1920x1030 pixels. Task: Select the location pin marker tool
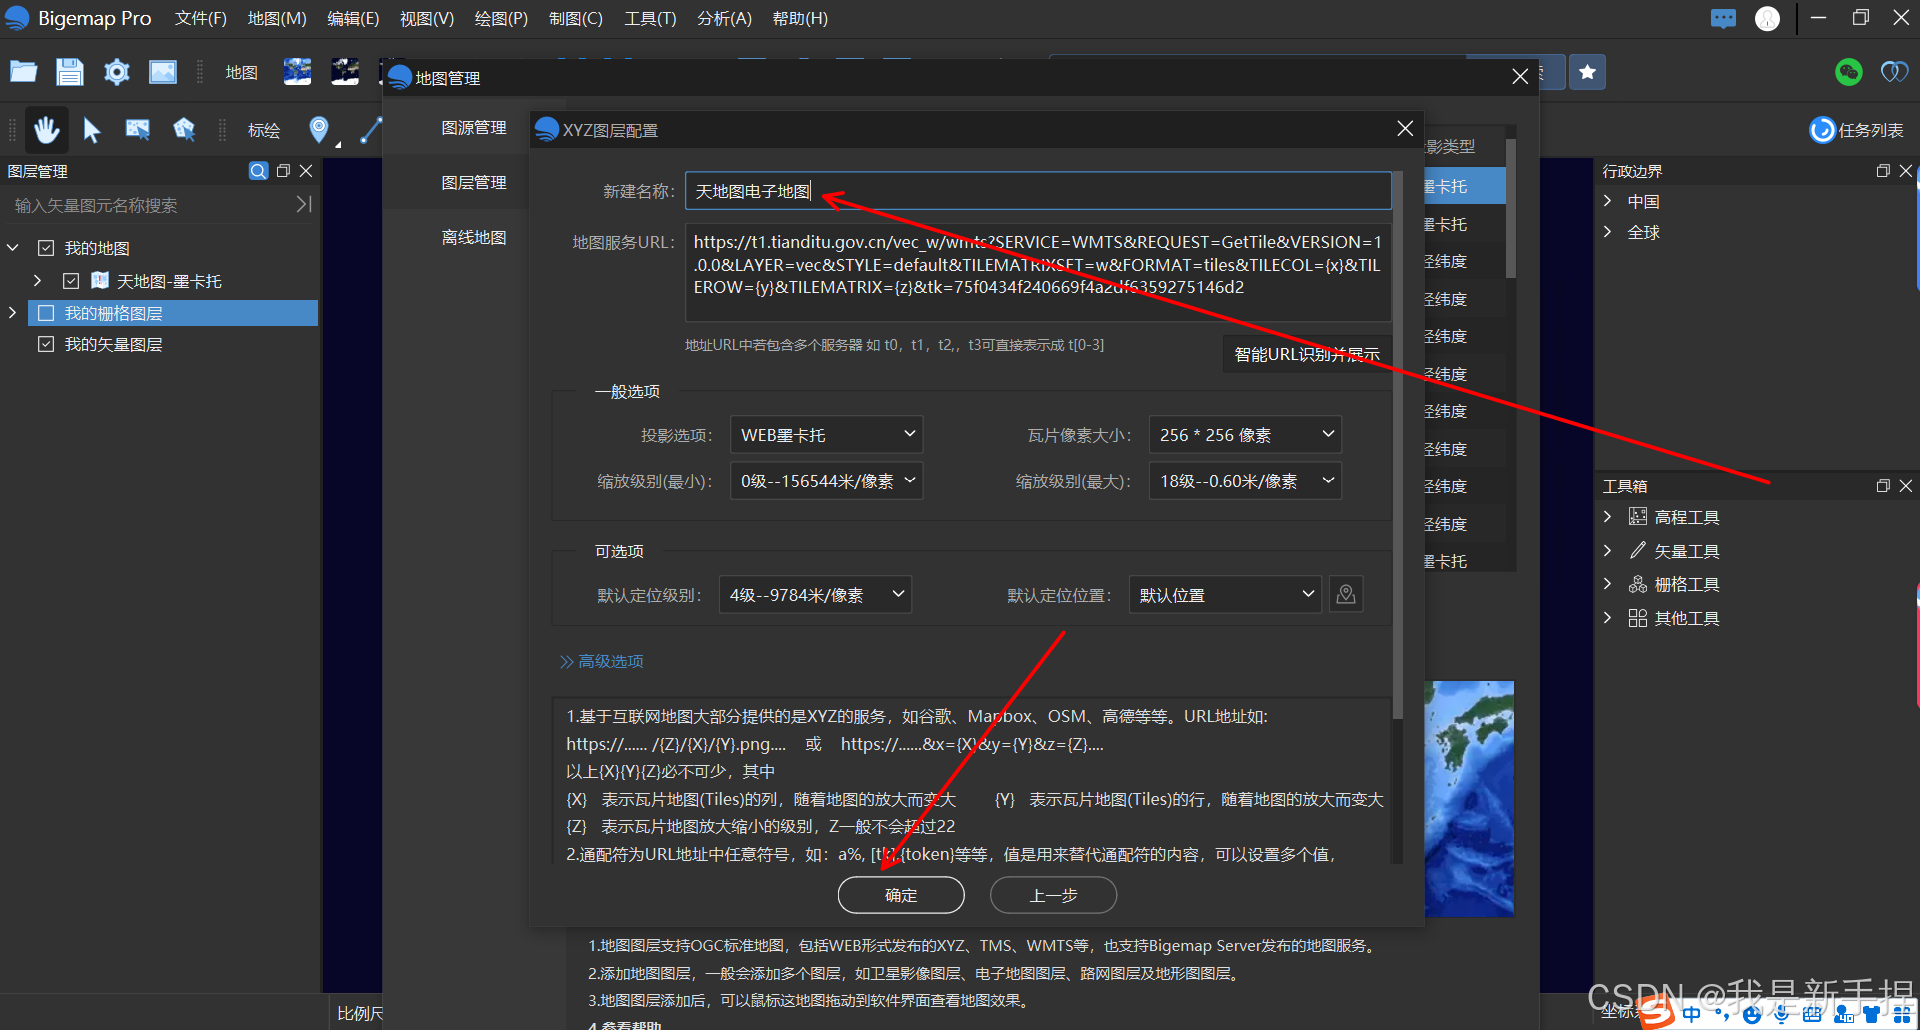319,129
